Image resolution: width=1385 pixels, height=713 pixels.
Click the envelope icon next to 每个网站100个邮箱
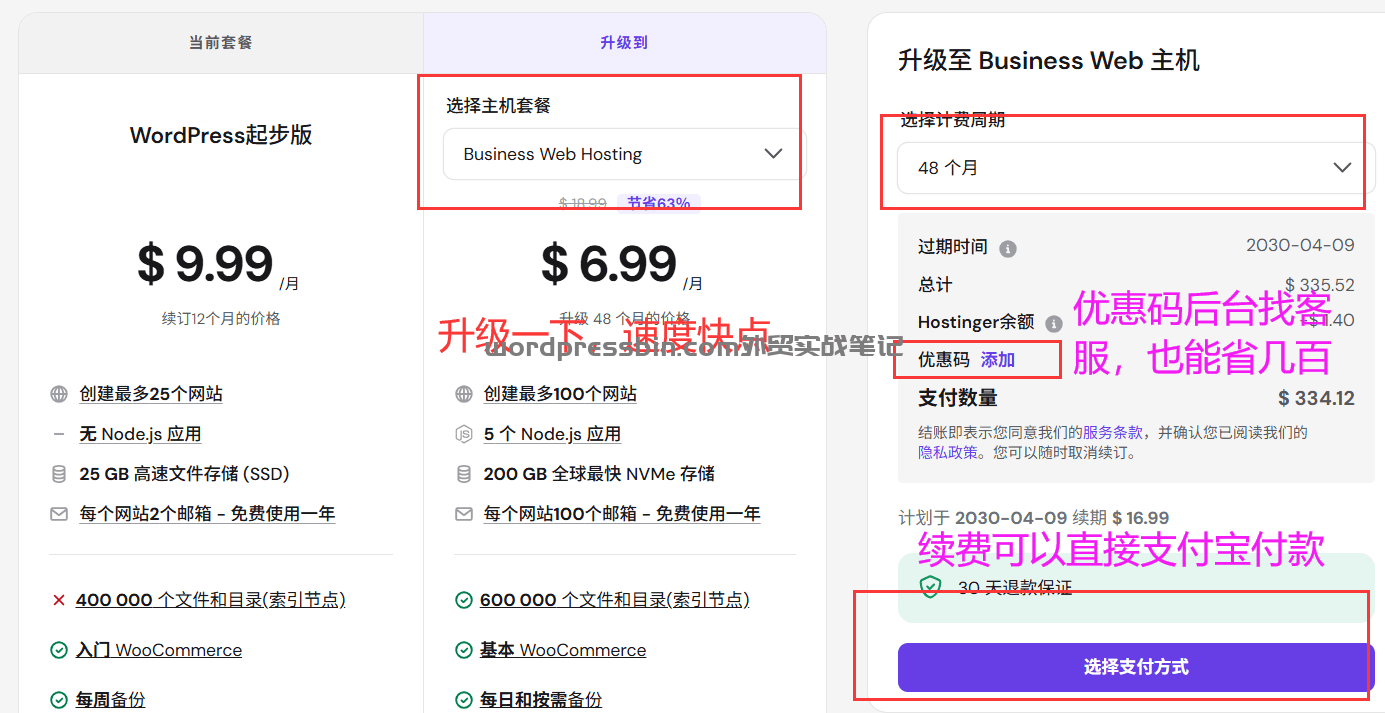tap(463, 513)
